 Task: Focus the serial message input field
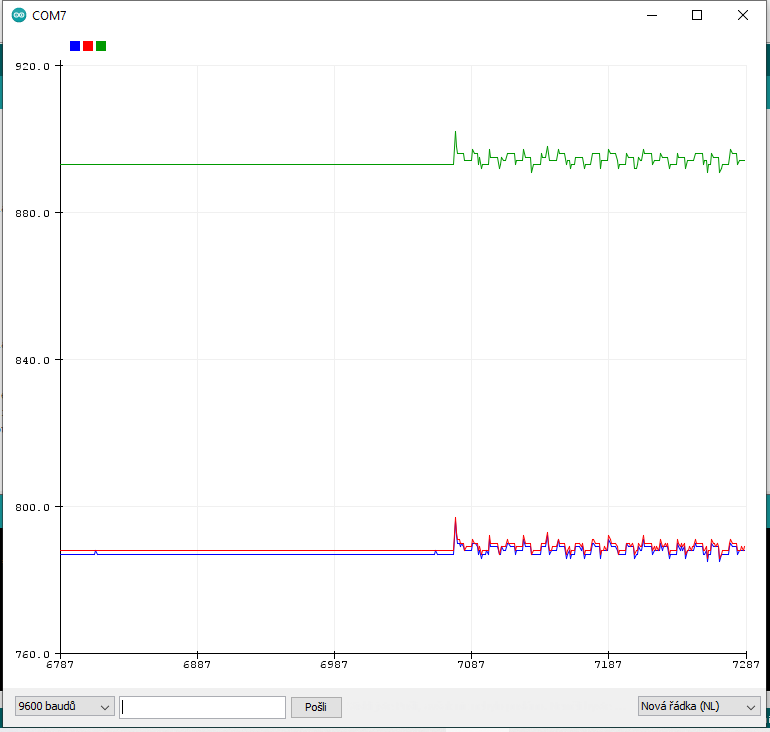(202, 707)
